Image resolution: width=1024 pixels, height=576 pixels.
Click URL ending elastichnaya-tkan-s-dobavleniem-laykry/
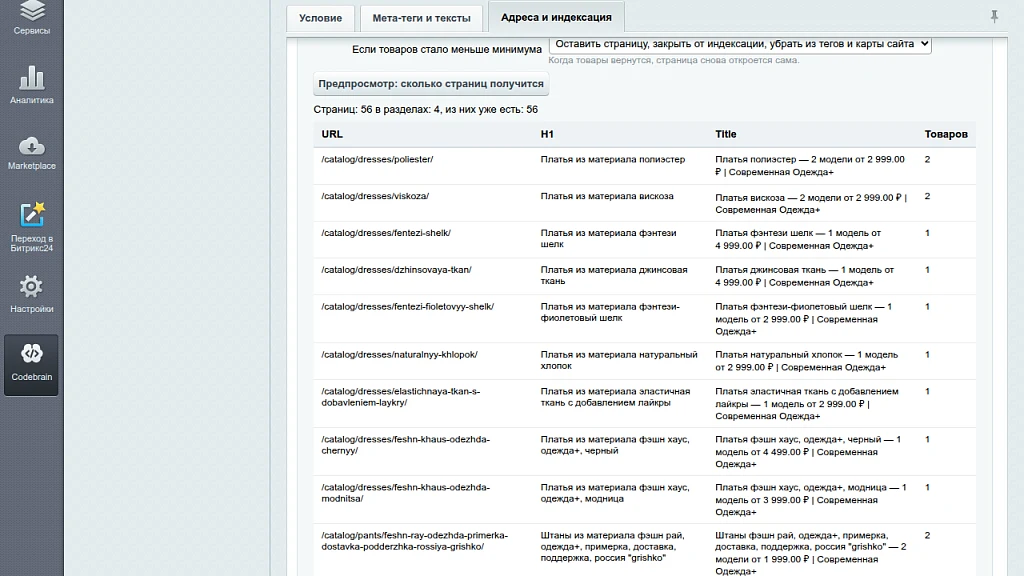400,397
